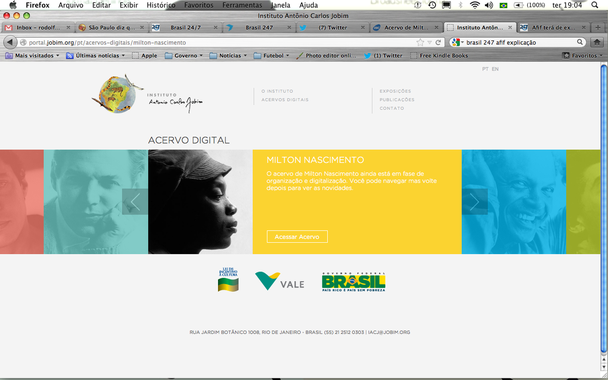This screenshot has width=608, height=380.
Task: Click the reload page icon in address bar
Action: [x=438, y=42]
